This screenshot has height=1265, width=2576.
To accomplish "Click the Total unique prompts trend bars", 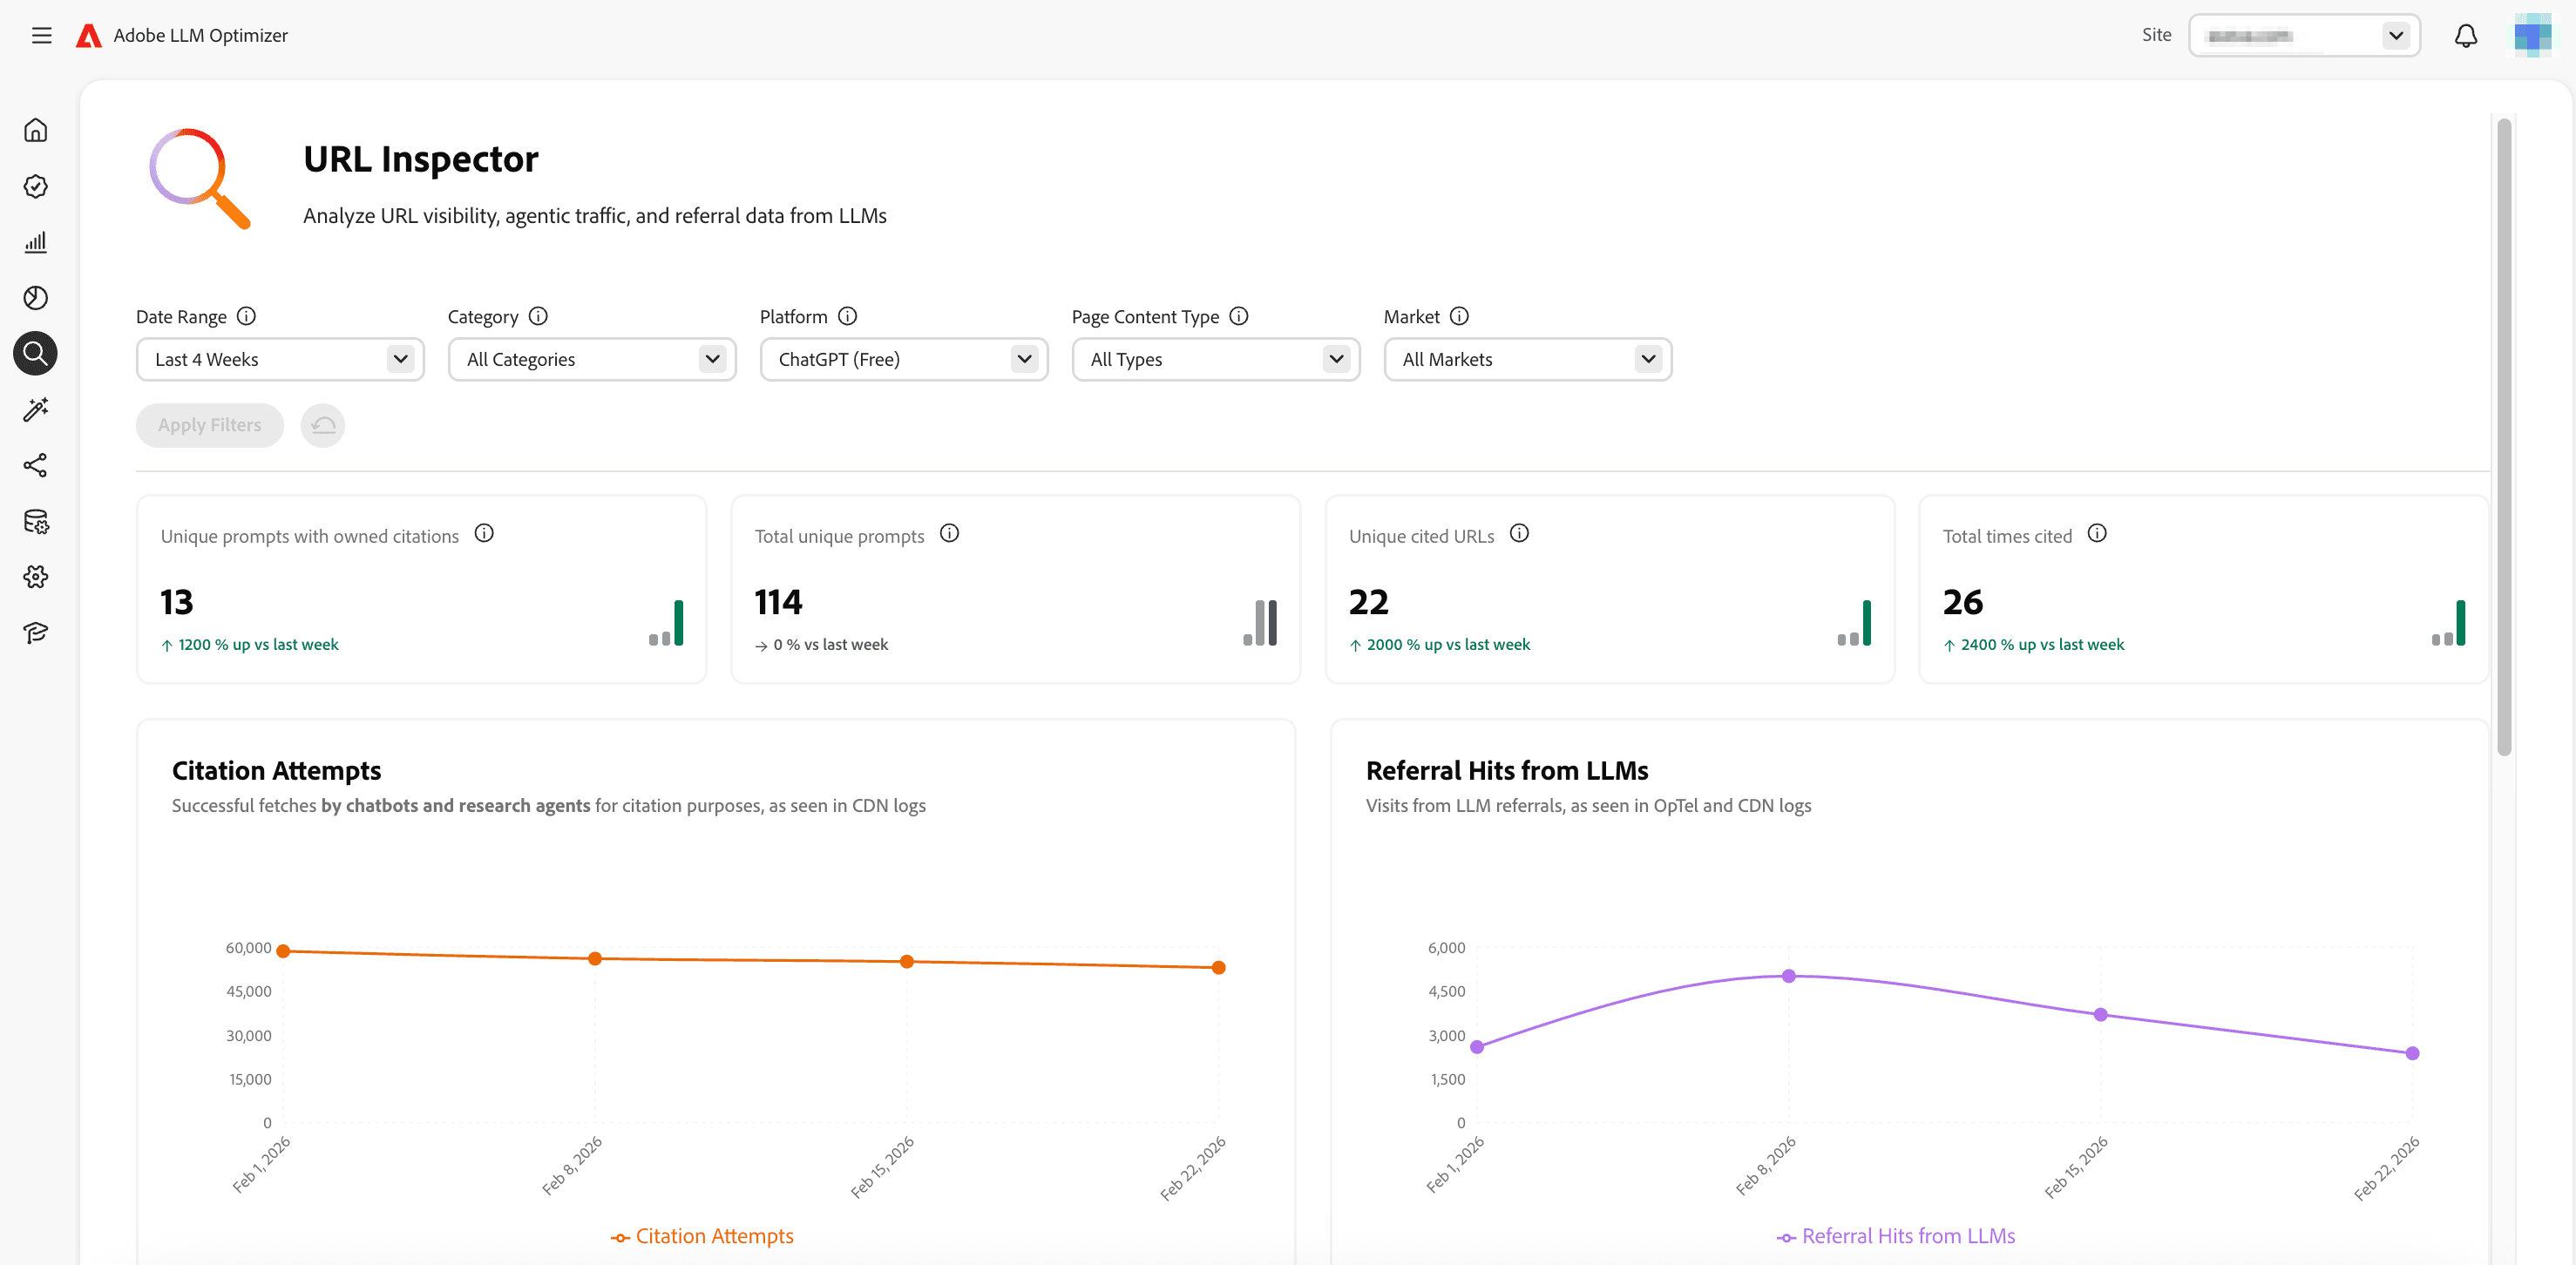I will pos(1260,623).
